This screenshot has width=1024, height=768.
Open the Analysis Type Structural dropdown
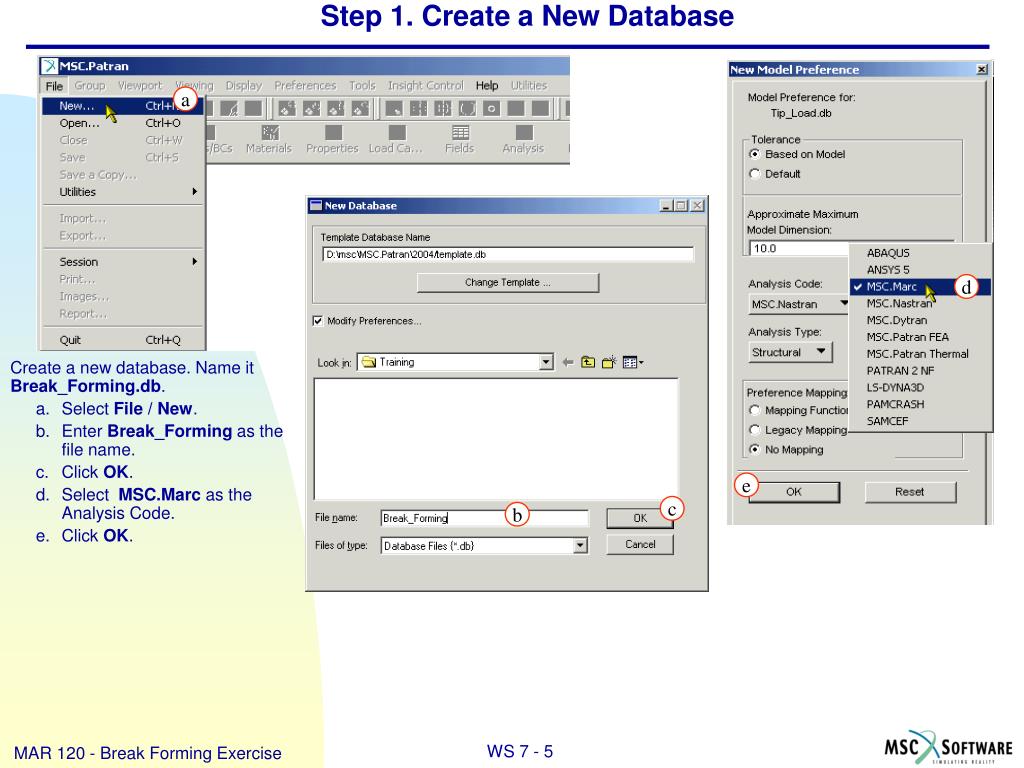tap(790, 352)
